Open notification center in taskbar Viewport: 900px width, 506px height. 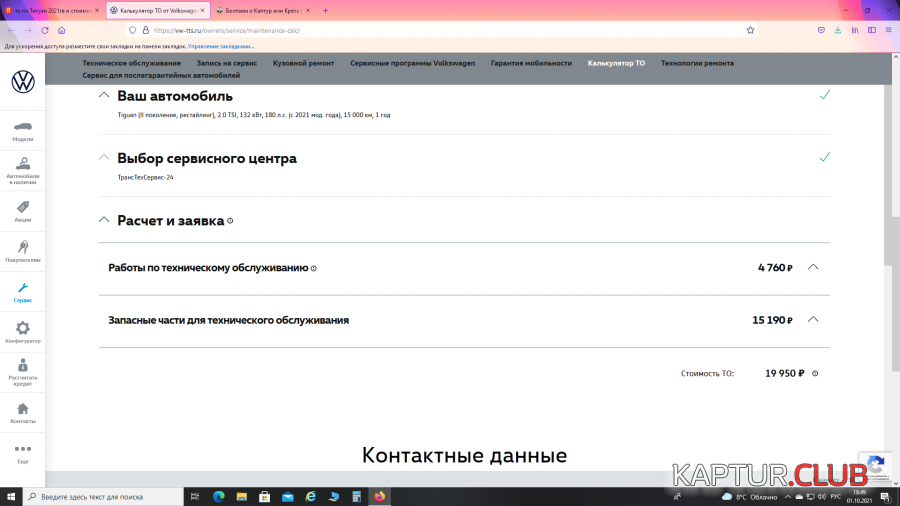click(886, 497)
